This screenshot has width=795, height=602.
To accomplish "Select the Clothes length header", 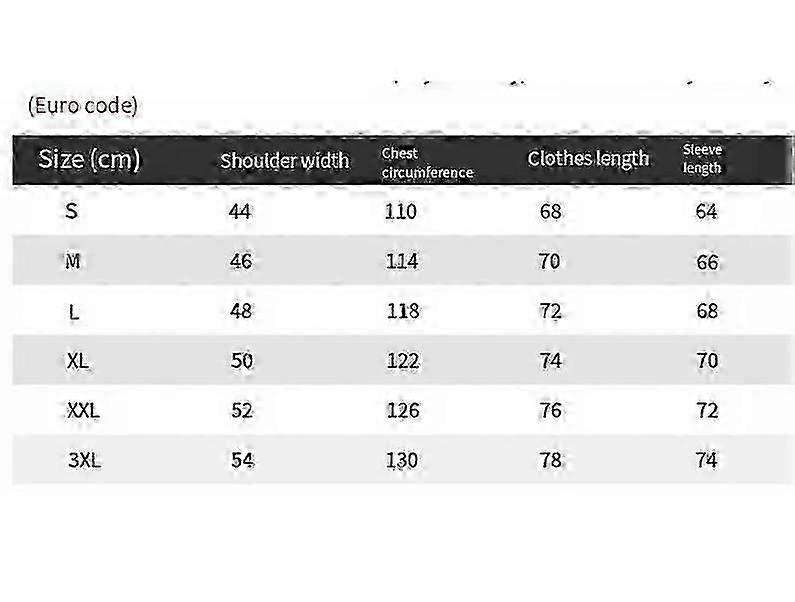I will click(x=588, y=159).
